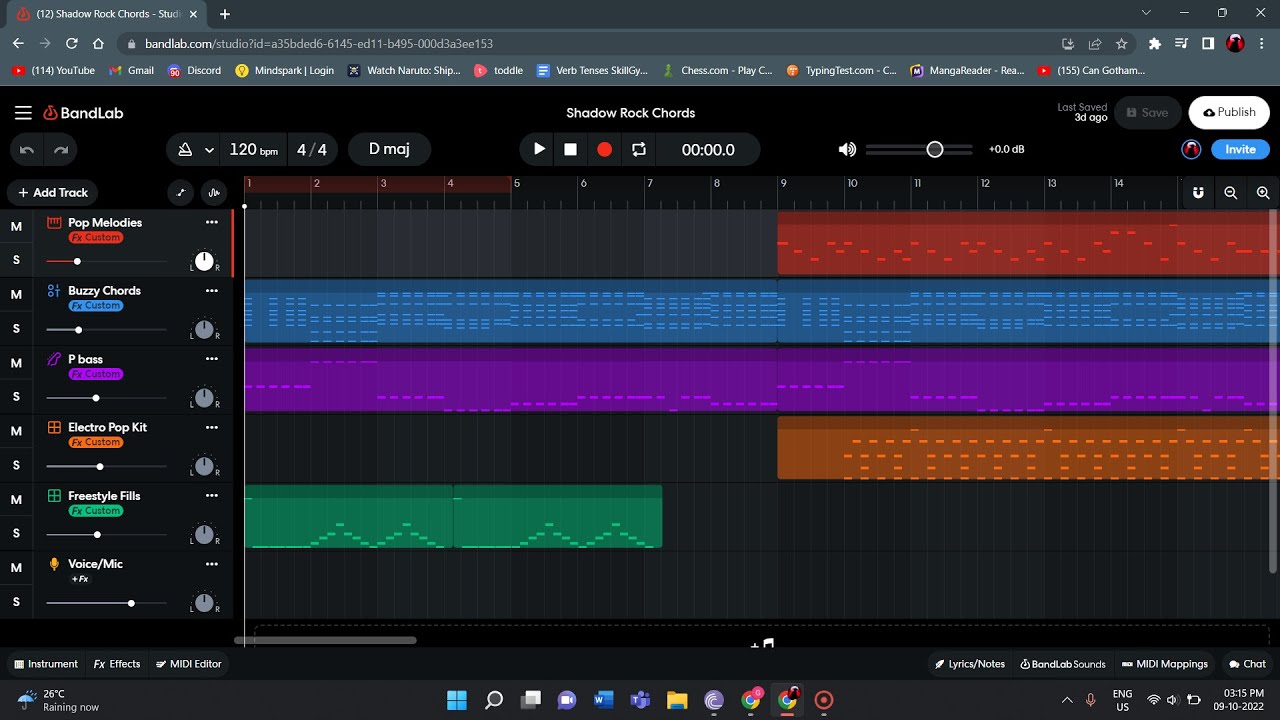Click the Publish button
Image resolution: width=1280 pixels, height=720 pixels.
coord(1229,113)
